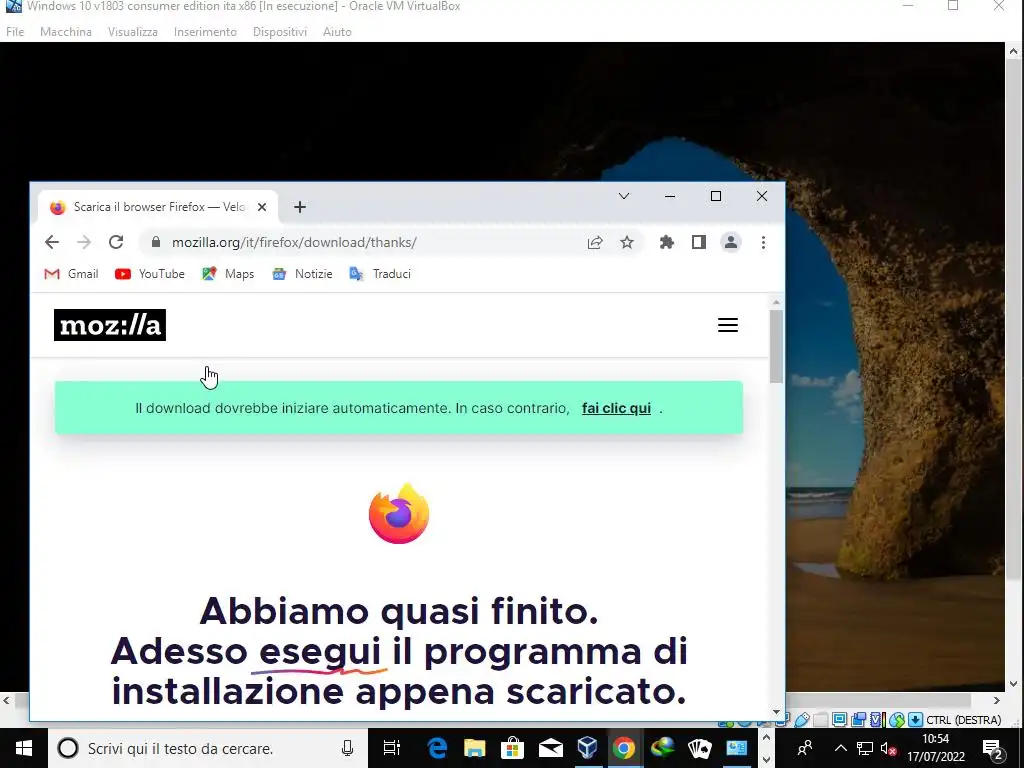Click the Cortana search box

coord(208,748)
